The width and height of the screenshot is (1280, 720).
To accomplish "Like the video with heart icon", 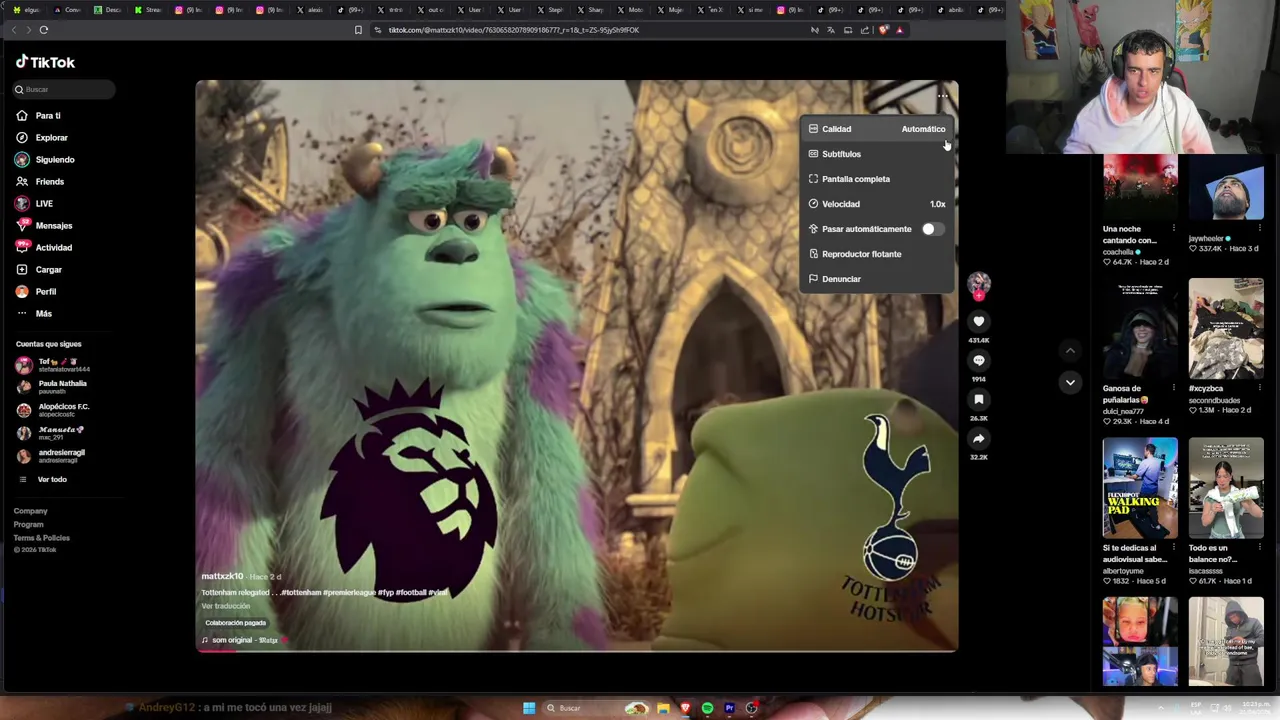I will coord(979,321).
